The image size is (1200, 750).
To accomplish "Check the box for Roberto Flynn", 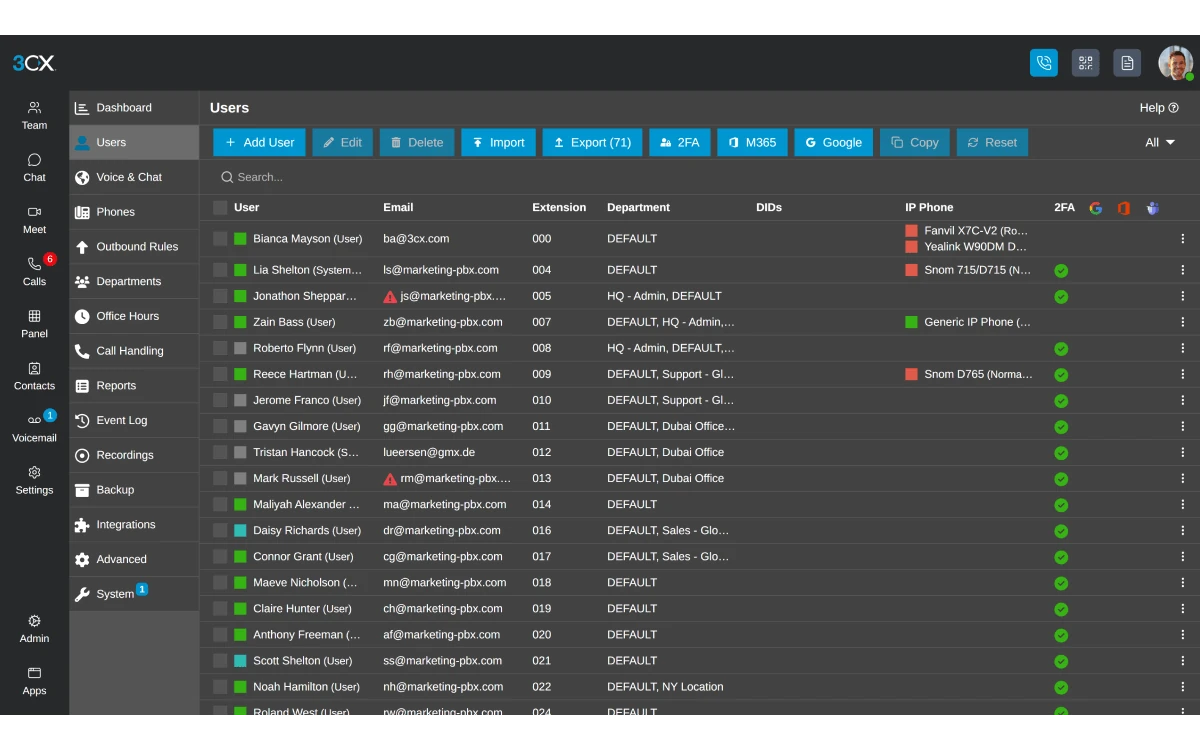I will [220, 348].
